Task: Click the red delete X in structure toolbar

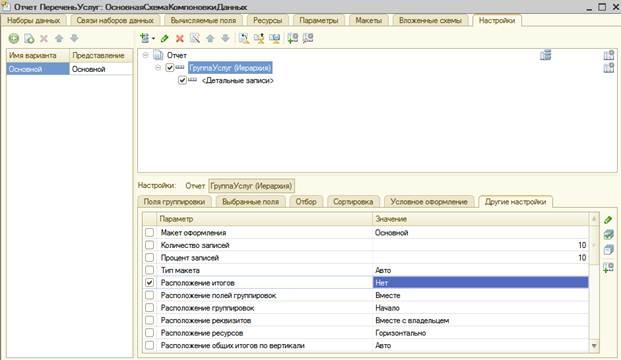Action: [x=180, y=38]
